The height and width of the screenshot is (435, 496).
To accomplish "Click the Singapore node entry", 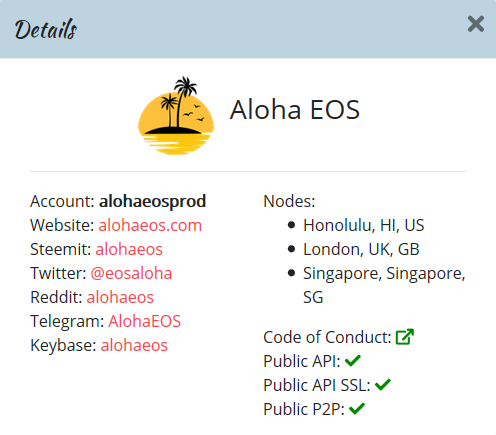I will pos(384,285).
